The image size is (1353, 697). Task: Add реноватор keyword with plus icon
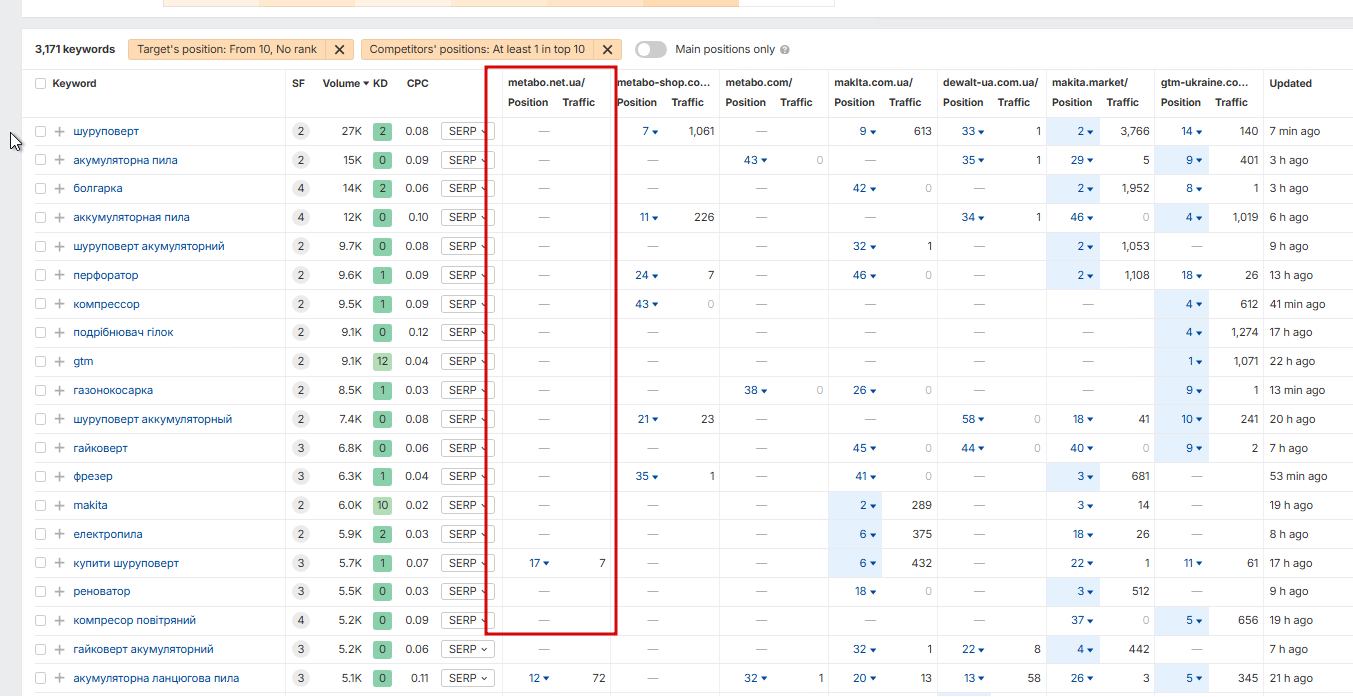pos(60,591)
